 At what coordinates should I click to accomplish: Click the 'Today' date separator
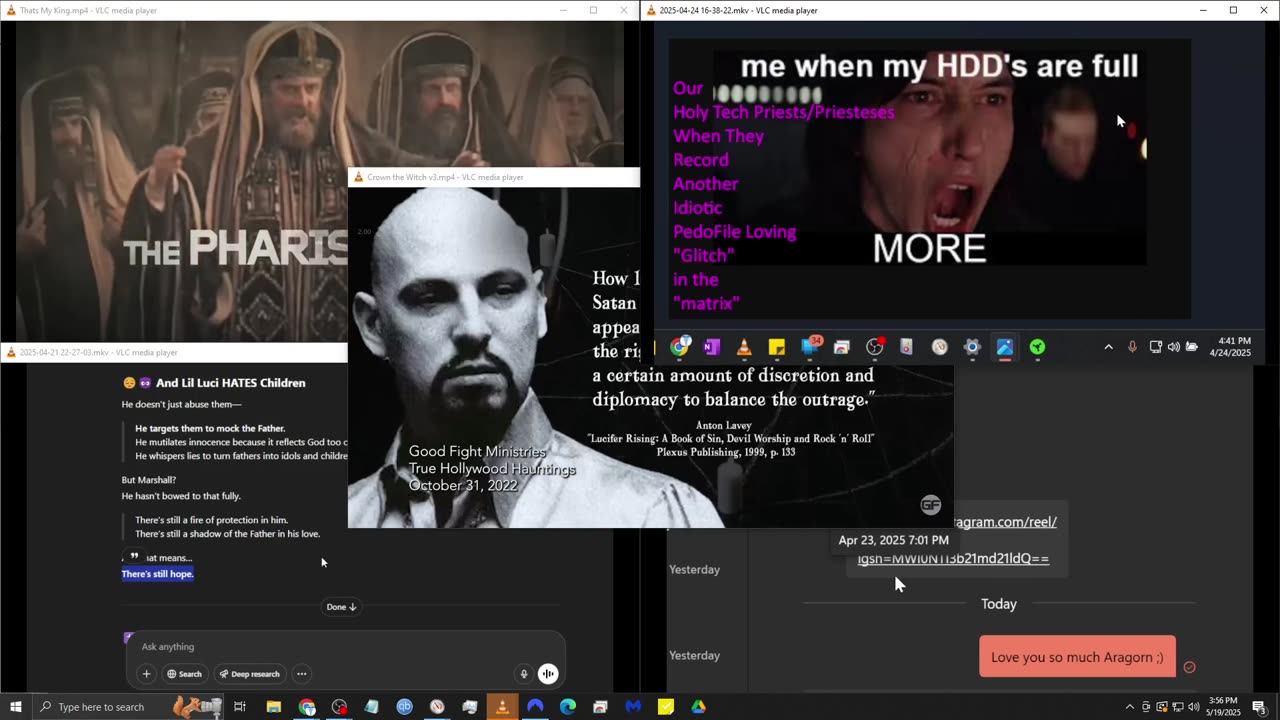pyautogui.click(x=998, y=604)
